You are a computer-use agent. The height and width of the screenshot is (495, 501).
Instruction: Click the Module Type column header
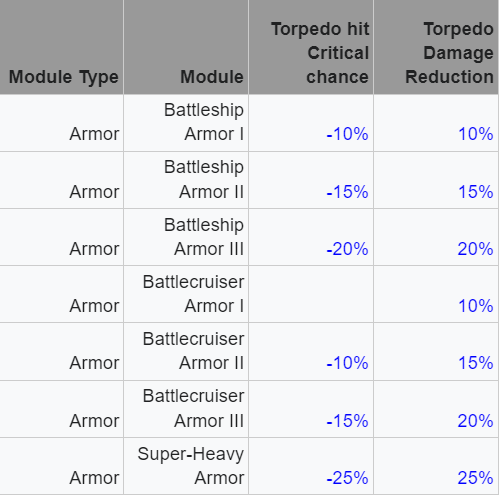point(61,47)
